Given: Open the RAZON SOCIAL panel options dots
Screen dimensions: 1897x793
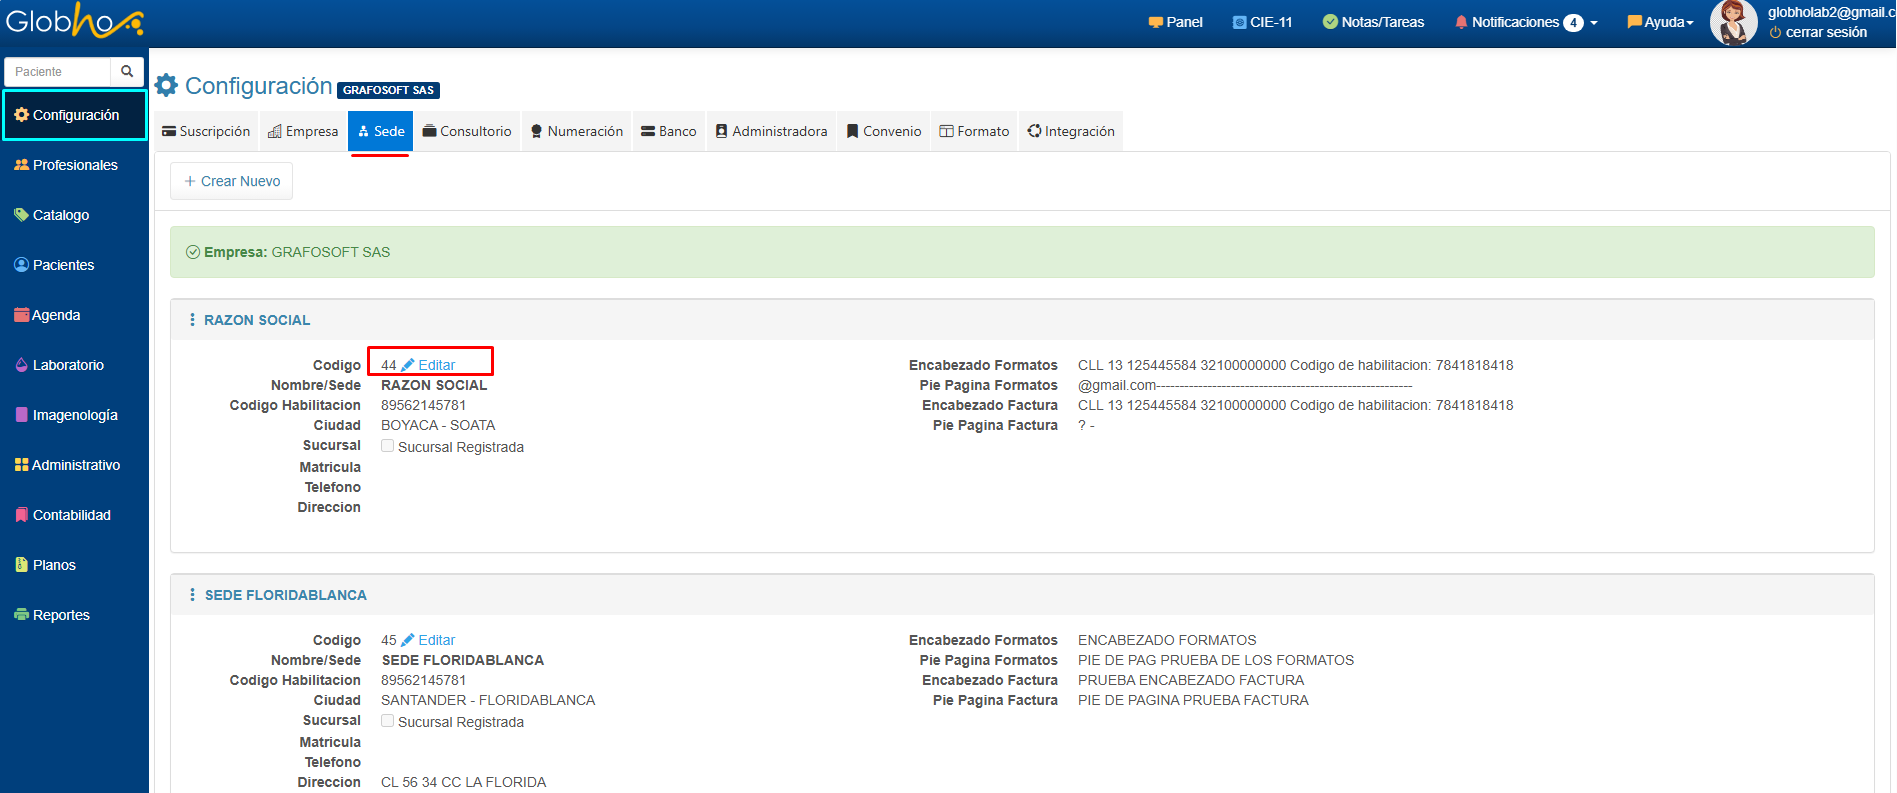Looking at the screenshot, I should [192, 320].
